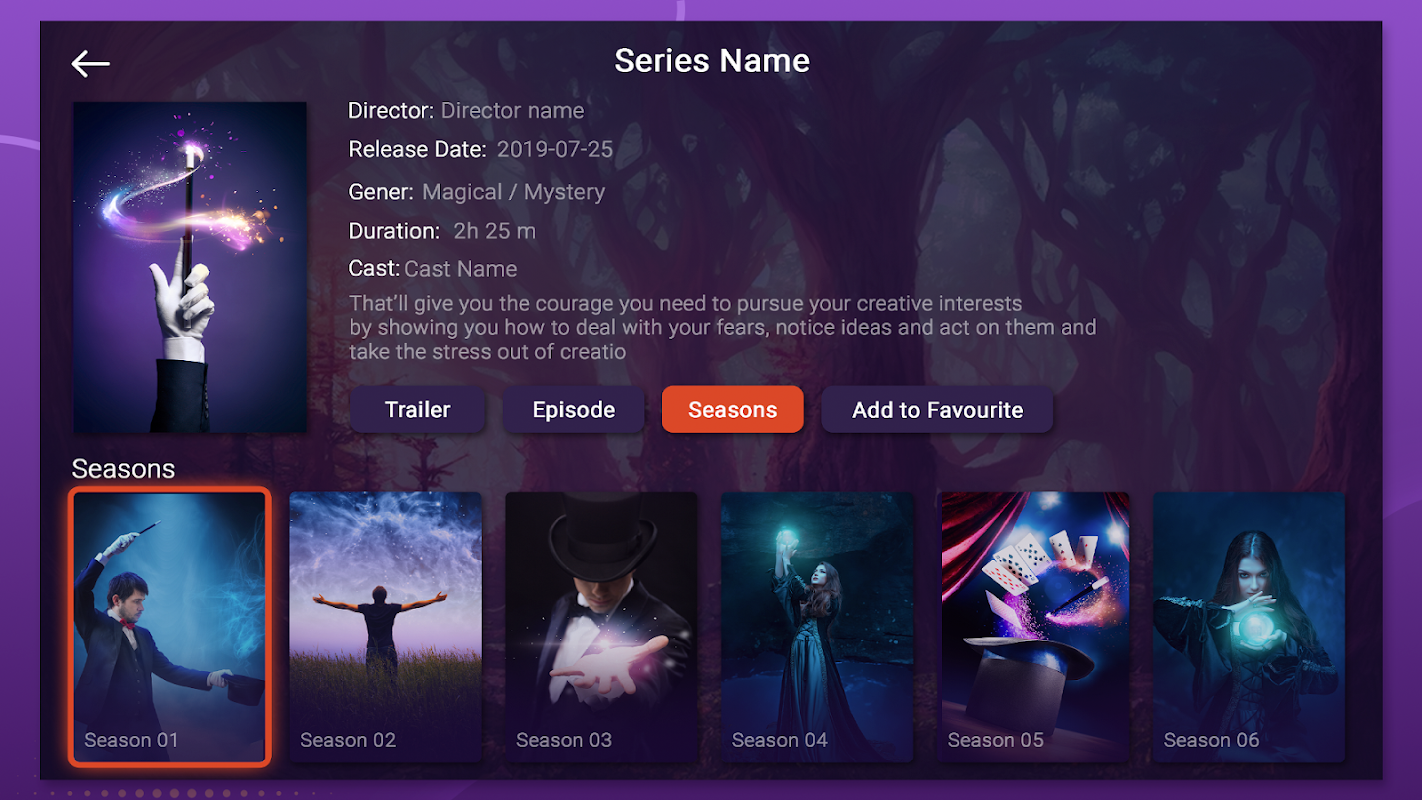Open the Episode list
Viewport: 1422px width, 800px height.
(574, 410)
